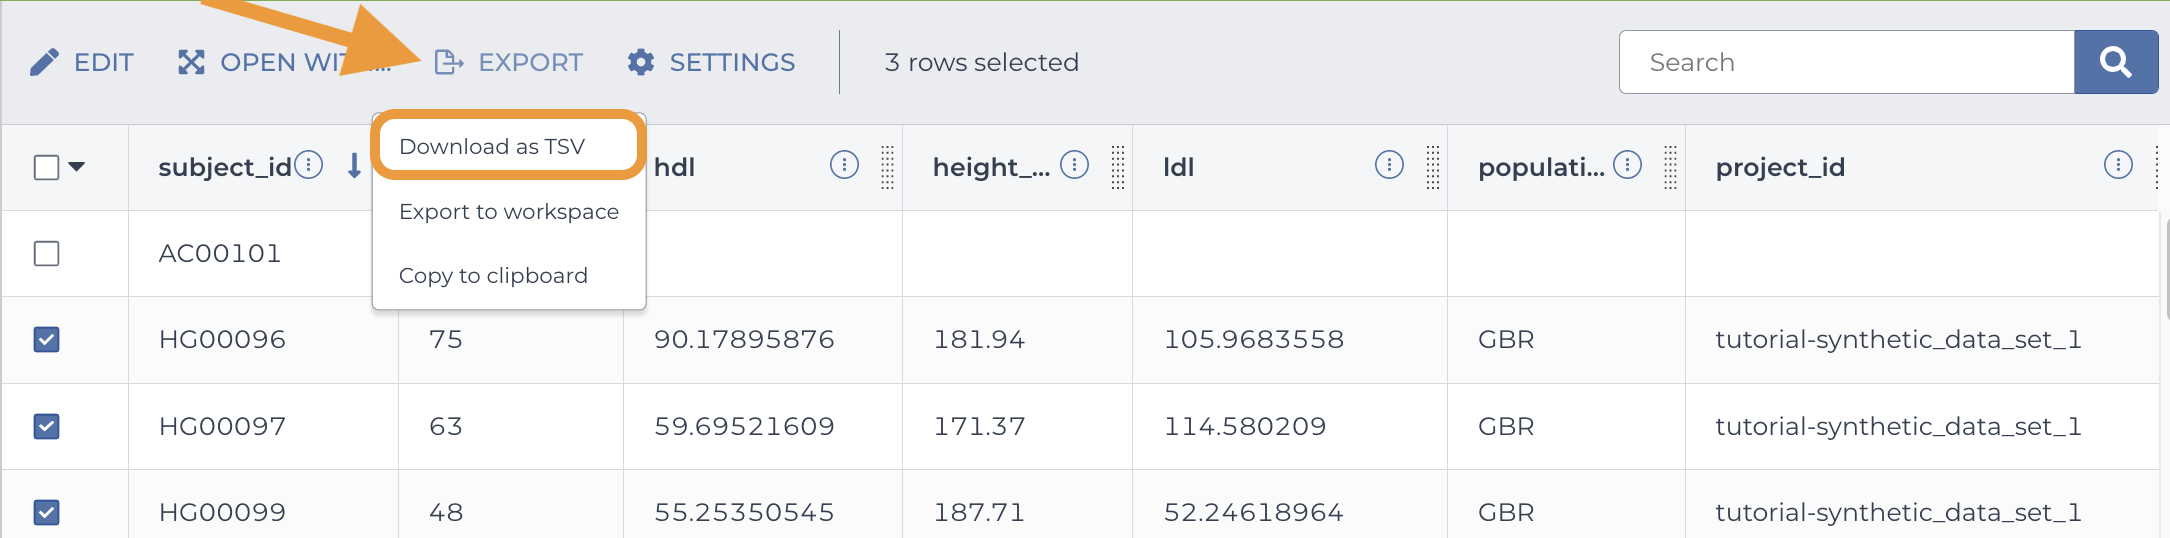Grab the height column resize handle
This screenshot has width=2170, height=538.
pyautogui.click(x=1118, y=167)
